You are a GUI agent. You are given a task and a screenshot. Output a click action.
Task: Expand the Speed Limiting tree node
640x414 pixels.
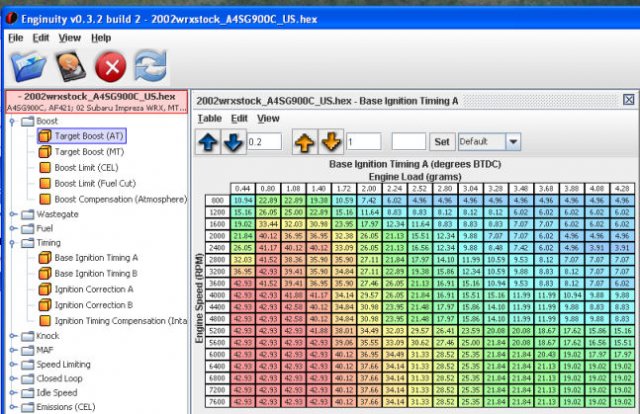13,365
